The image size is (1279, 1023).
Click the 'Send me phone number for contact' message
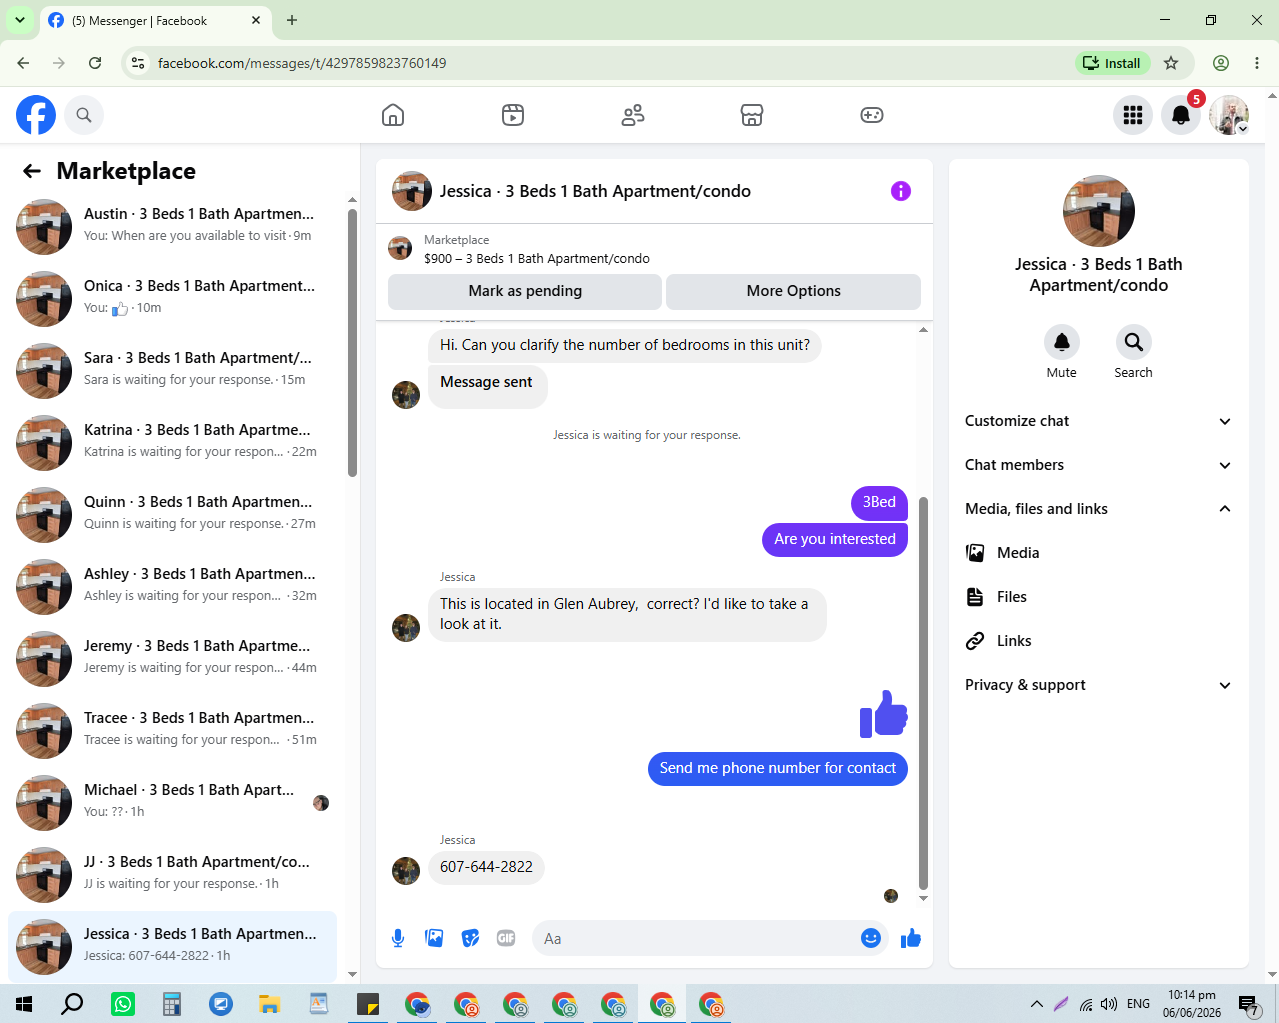778,768
